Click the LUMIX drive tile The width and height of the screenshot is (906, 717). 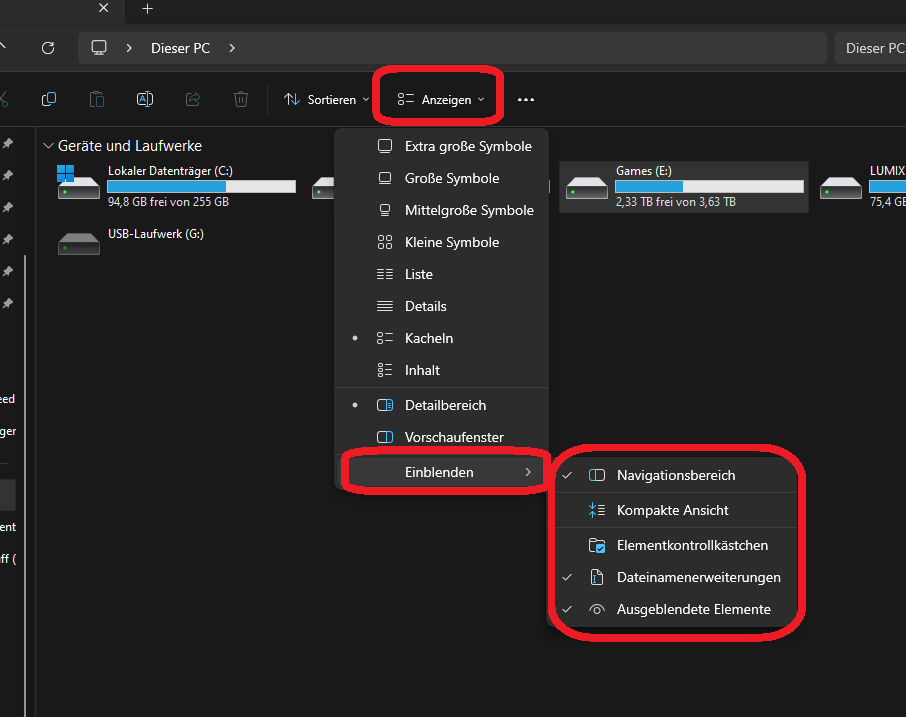862,186
